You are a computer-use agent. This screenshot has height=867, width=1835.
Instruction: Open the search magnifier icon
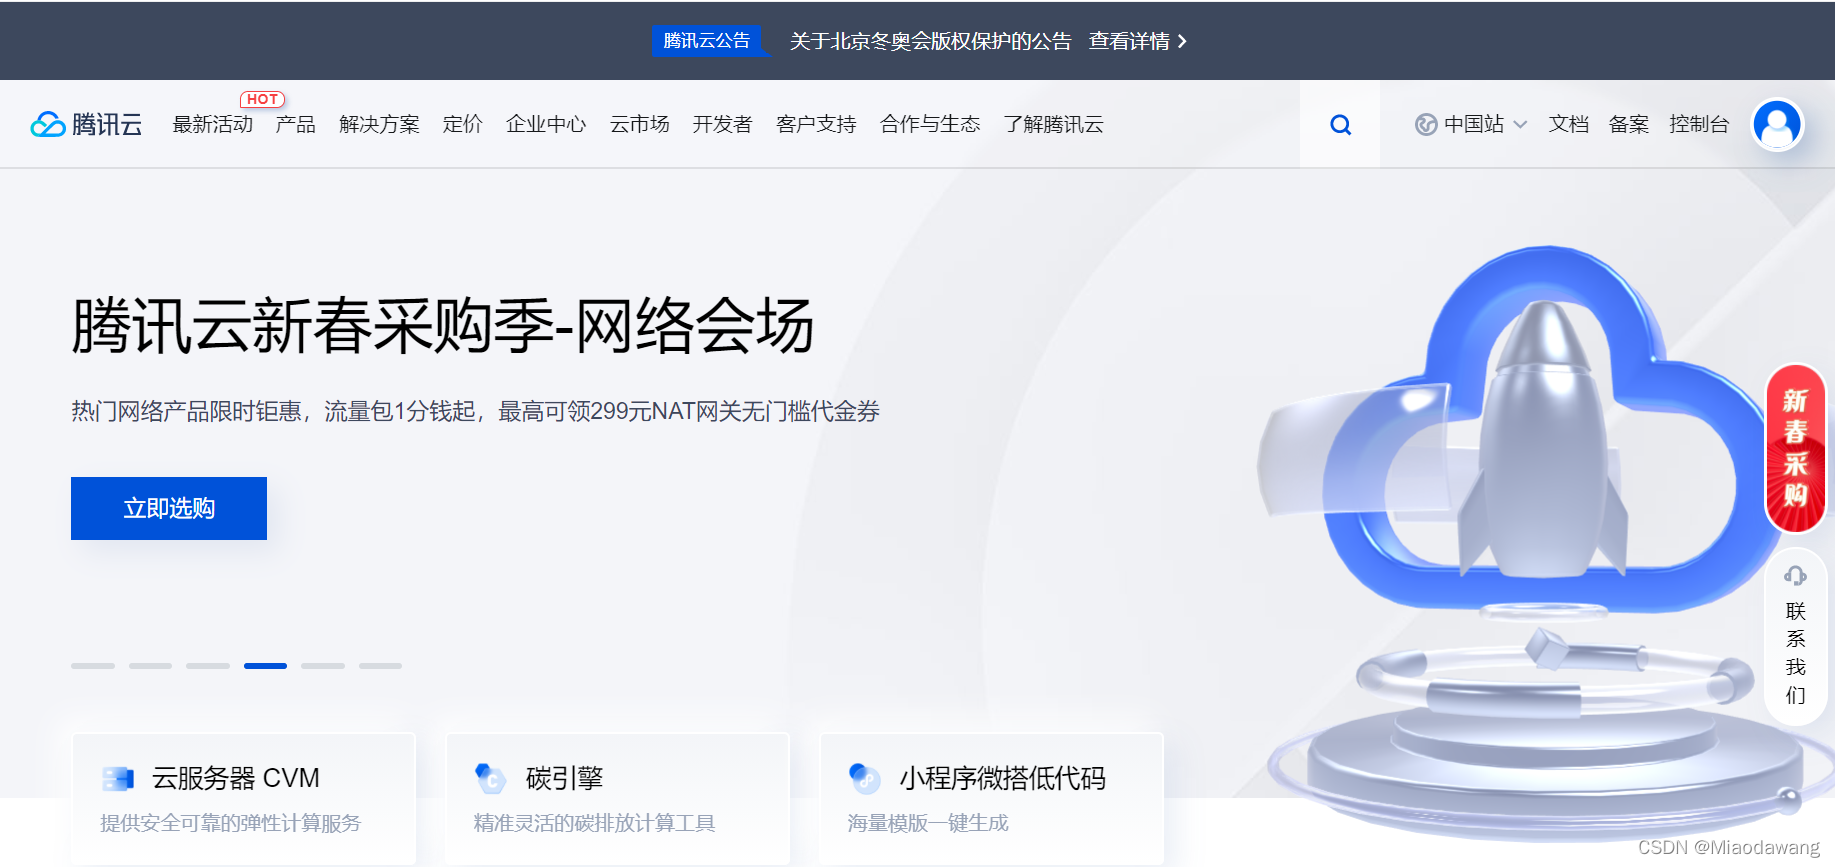point(1340,125)
